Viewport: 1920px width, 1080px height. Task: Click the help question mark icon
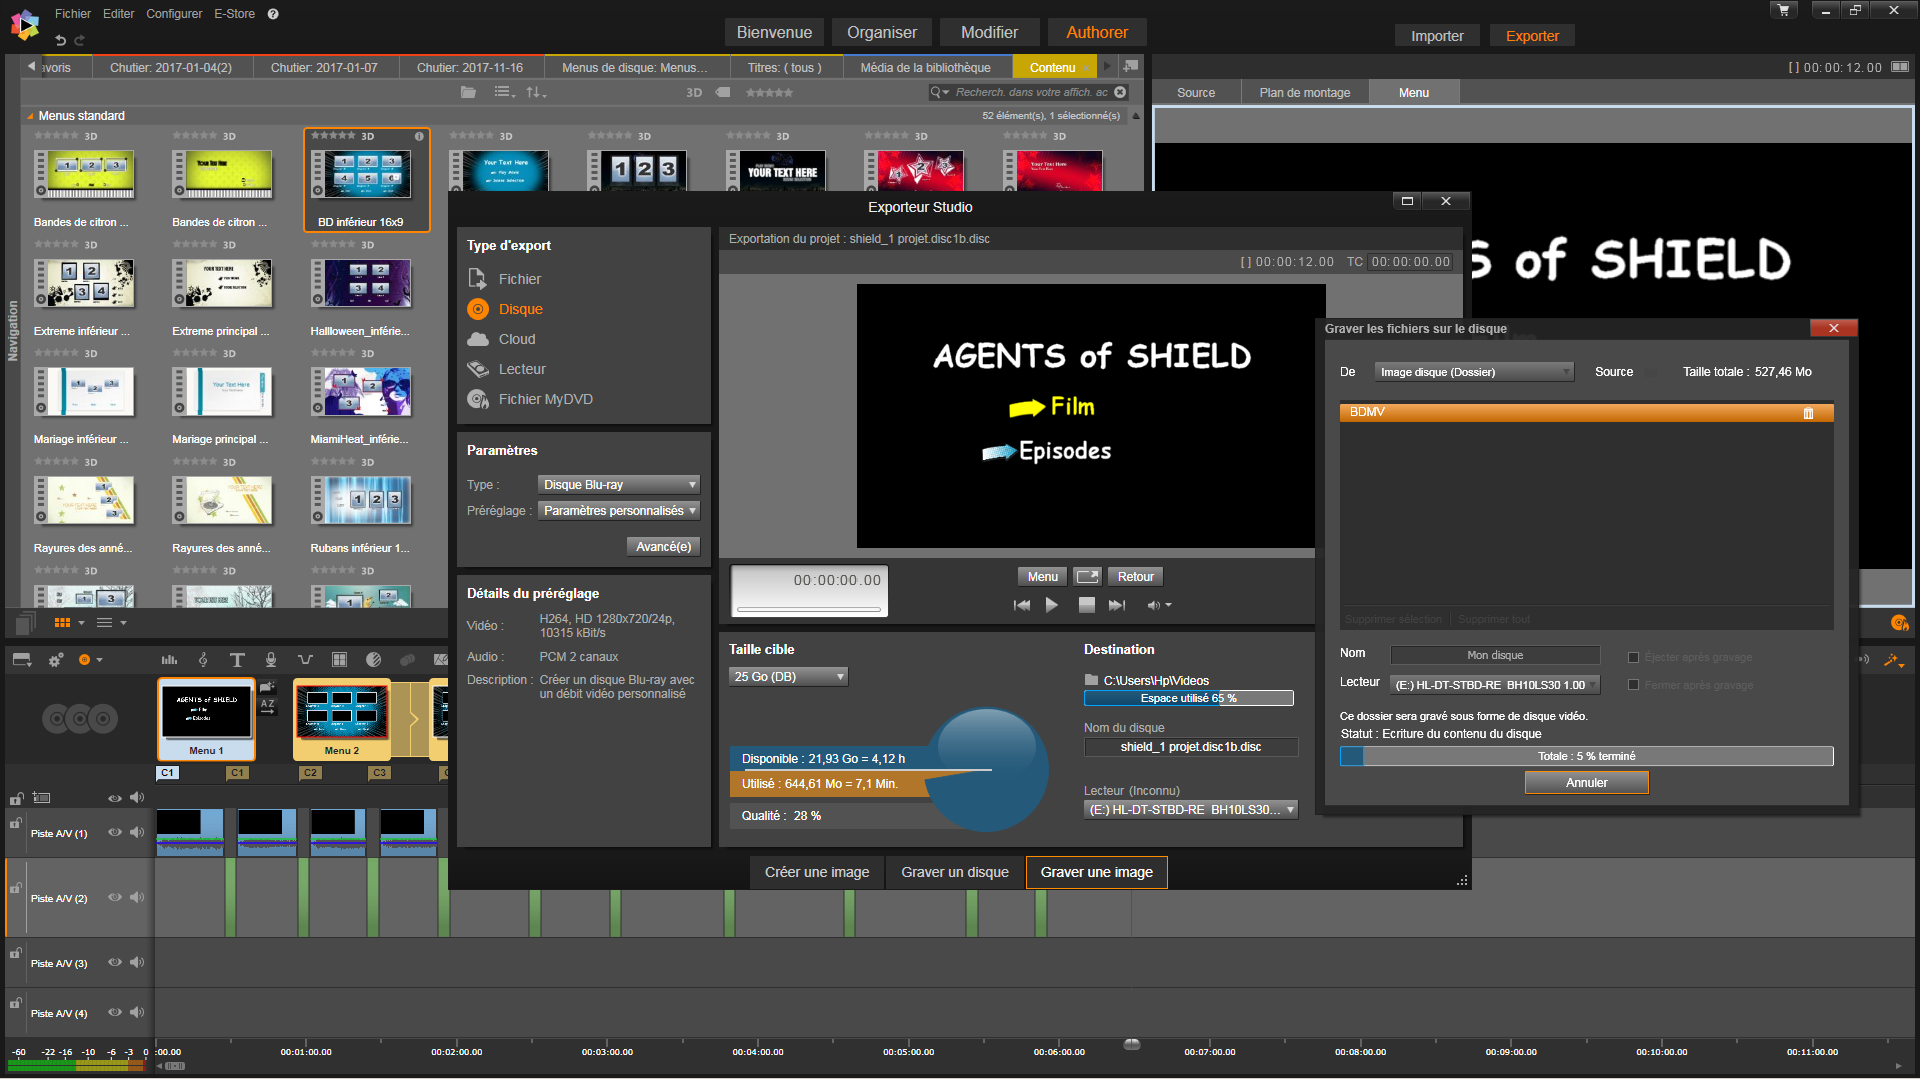(x=273, y=14)
